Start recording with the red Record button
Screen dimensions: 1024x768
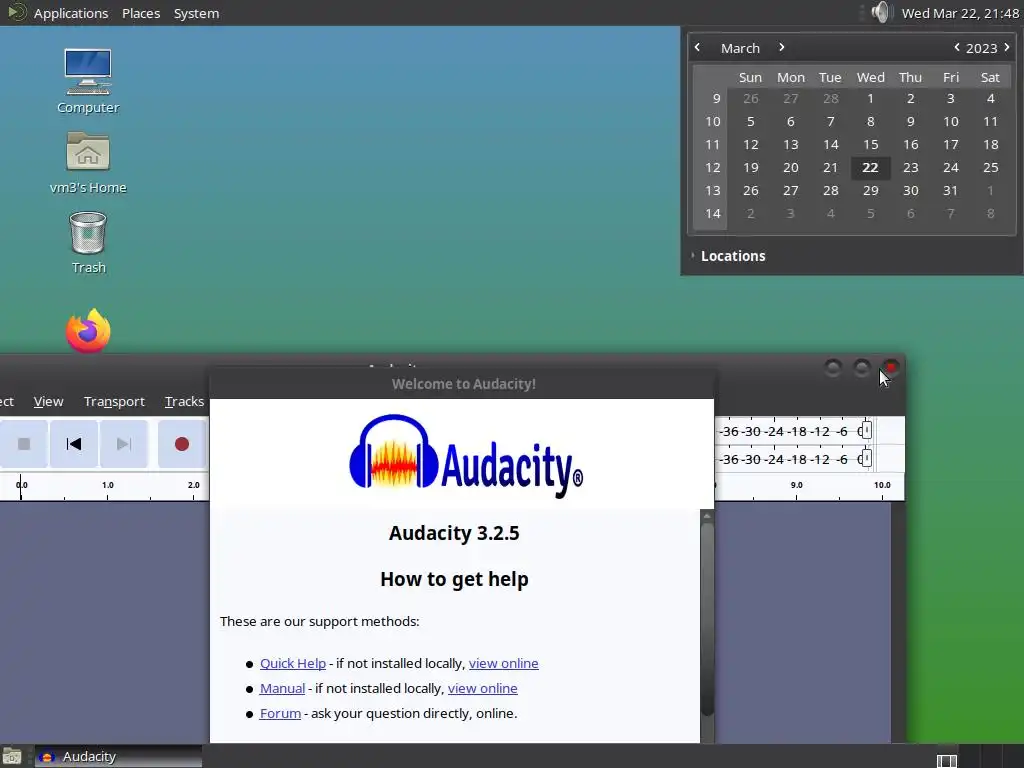182,444
